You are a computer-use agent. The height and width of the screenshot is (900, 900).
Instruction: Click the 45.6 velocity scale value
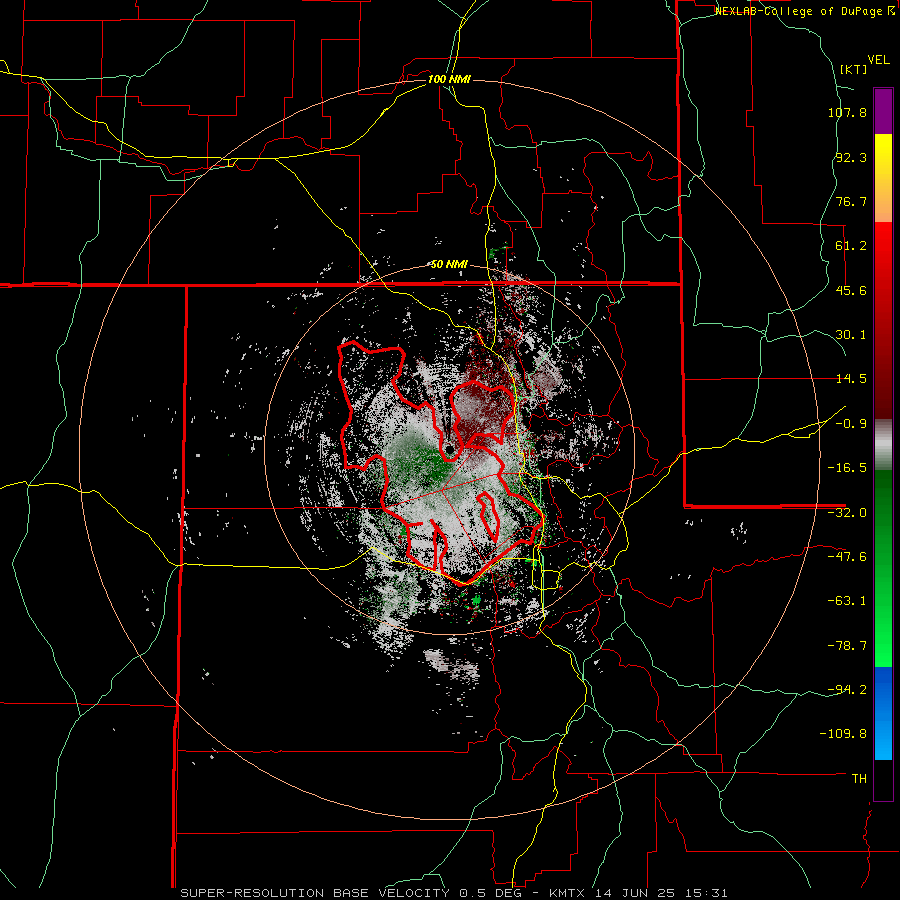click(851, 290)
